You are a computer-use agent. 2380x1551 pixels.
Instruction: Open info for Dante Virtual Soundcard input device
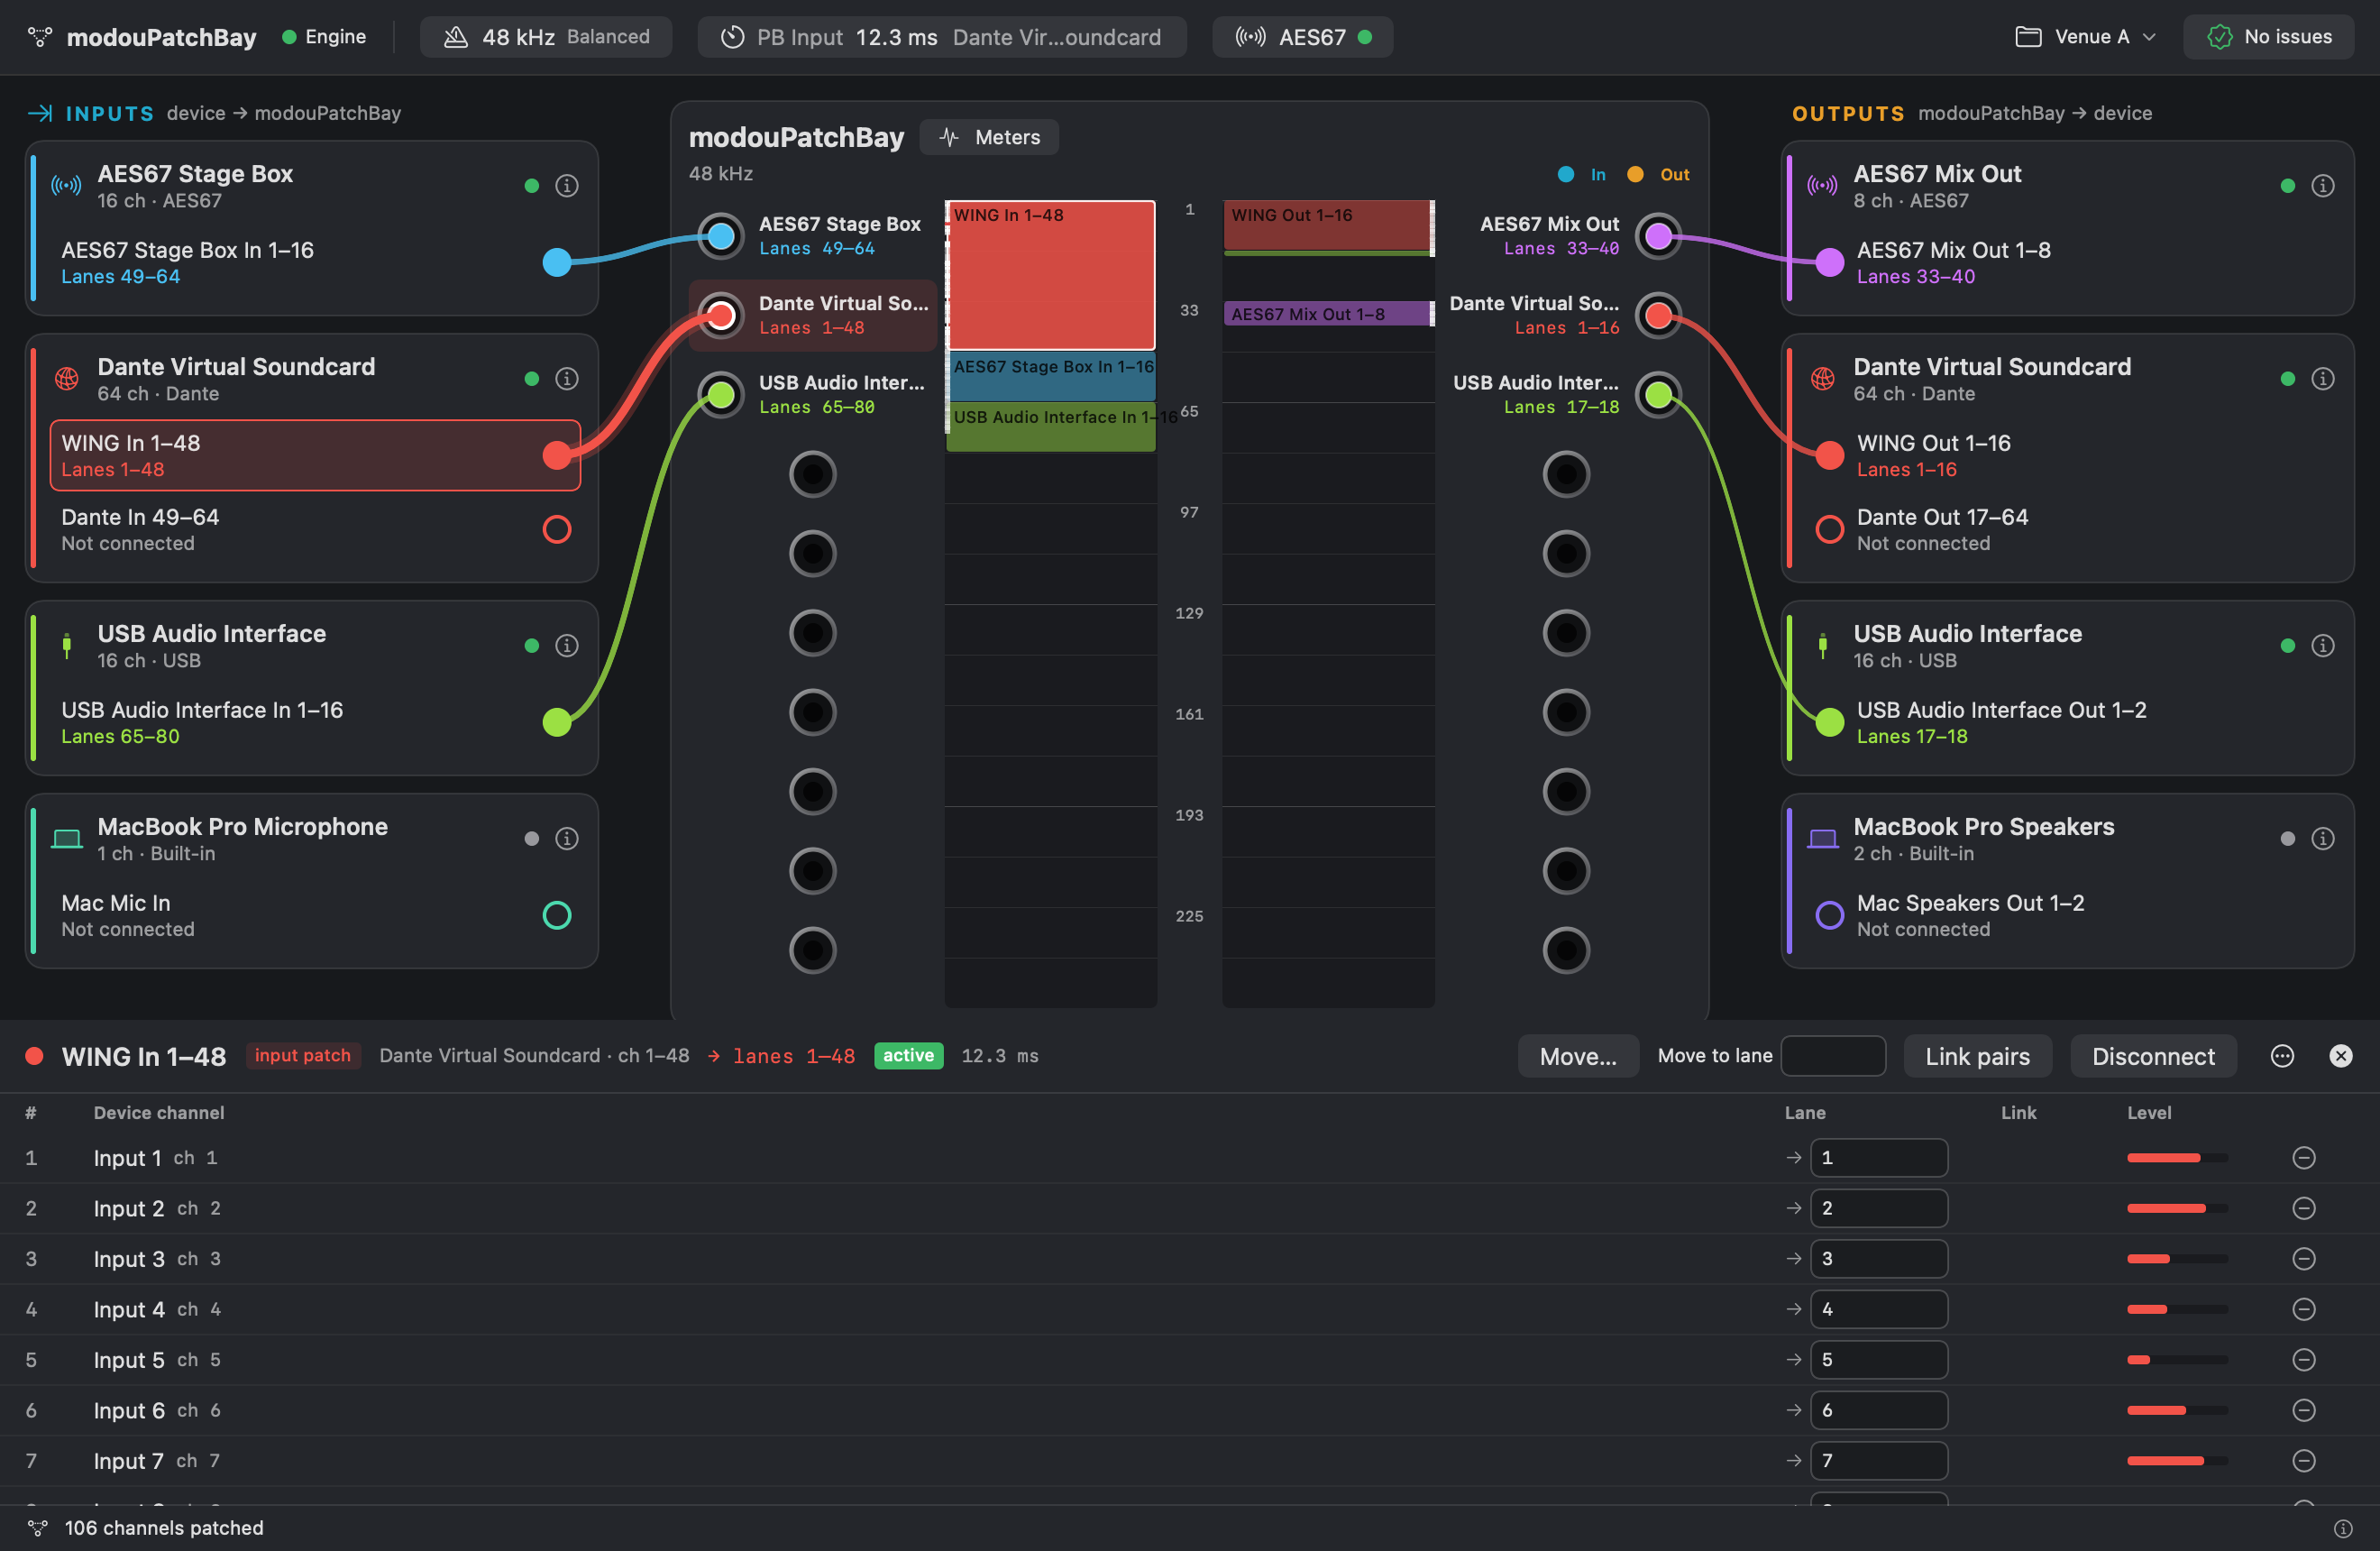pyautogui.click(x=566, y=379)
